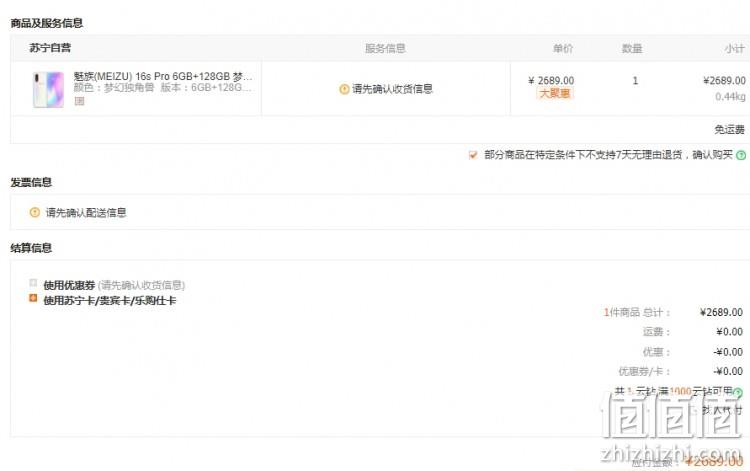Select the 苏宁自营 store name

(50, 48)
